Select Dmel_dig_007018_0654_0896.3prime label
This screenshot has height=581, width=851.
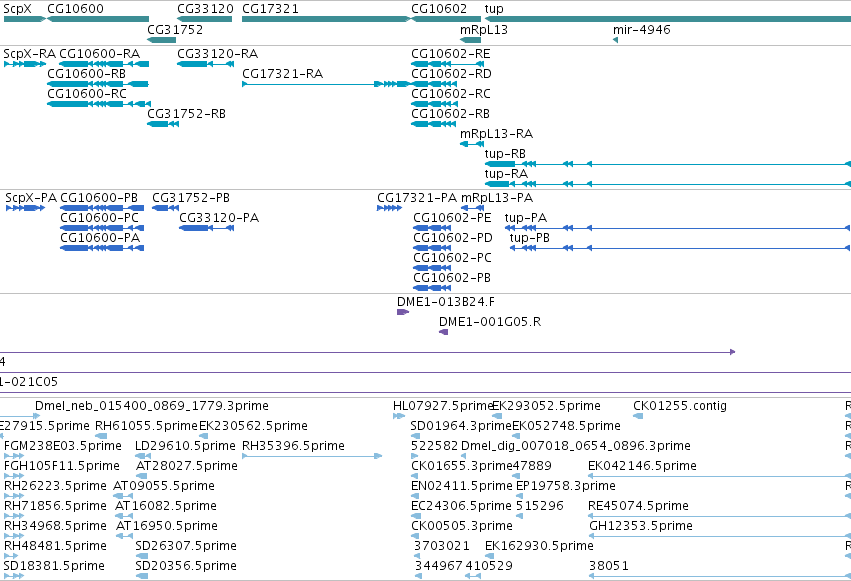click(x=576, y=446)
